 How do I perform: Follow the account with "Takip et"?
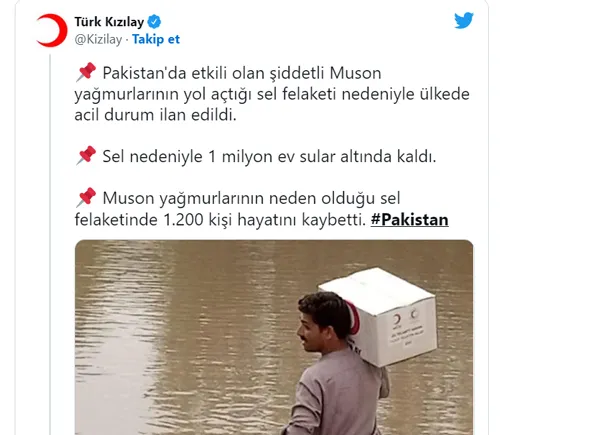(156, 39)
